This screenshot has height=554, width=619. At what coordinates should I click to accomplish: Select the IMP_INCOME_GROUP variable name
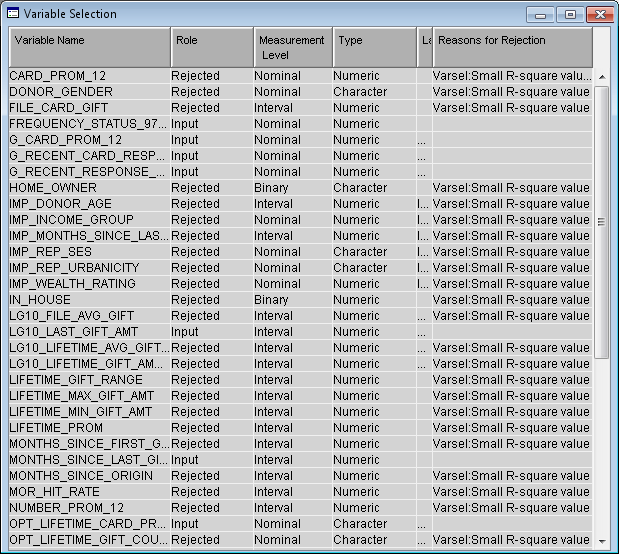point(71,220)
